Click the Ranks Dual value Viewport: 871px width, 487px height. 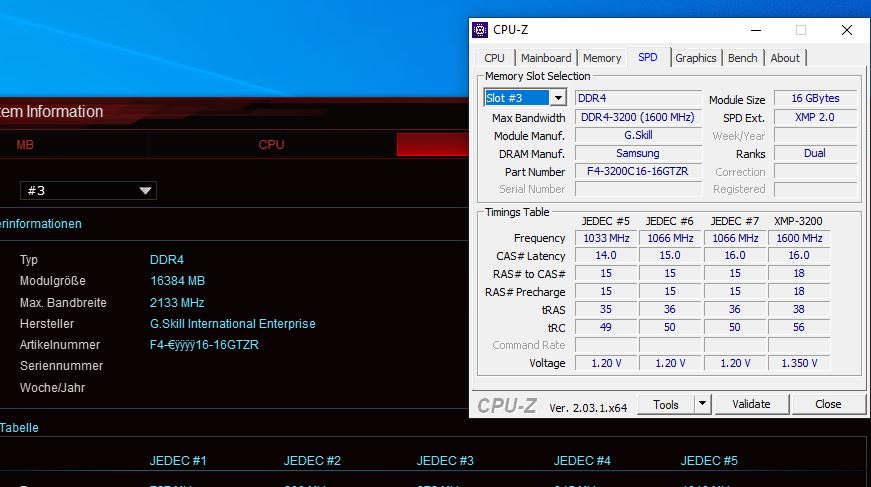[x=815, y=153]
